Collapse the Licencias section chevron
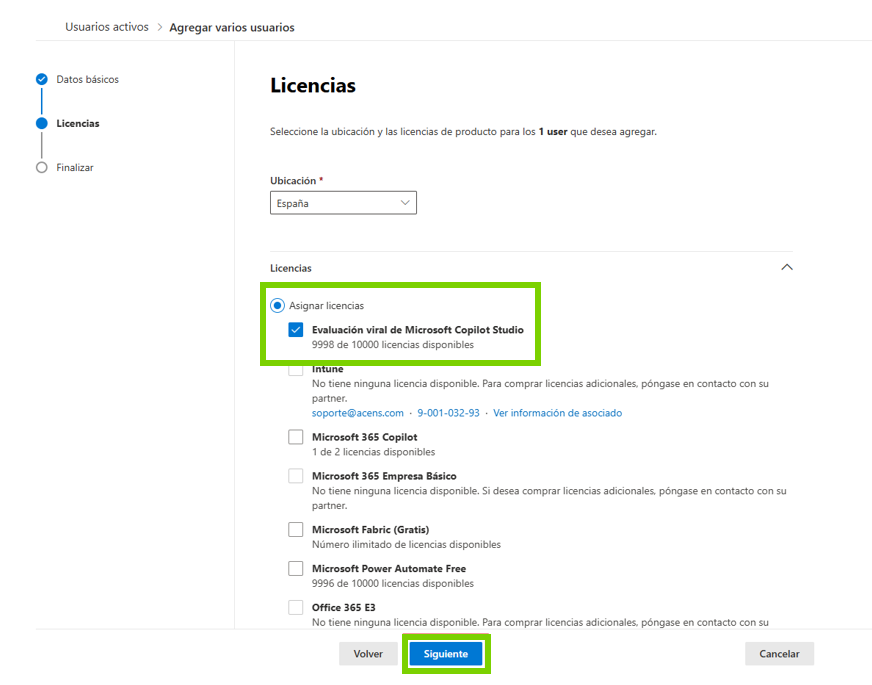Image resolution: width=872 pixels, height=685 pixels. pyautogui.click(x=786, y=267)
